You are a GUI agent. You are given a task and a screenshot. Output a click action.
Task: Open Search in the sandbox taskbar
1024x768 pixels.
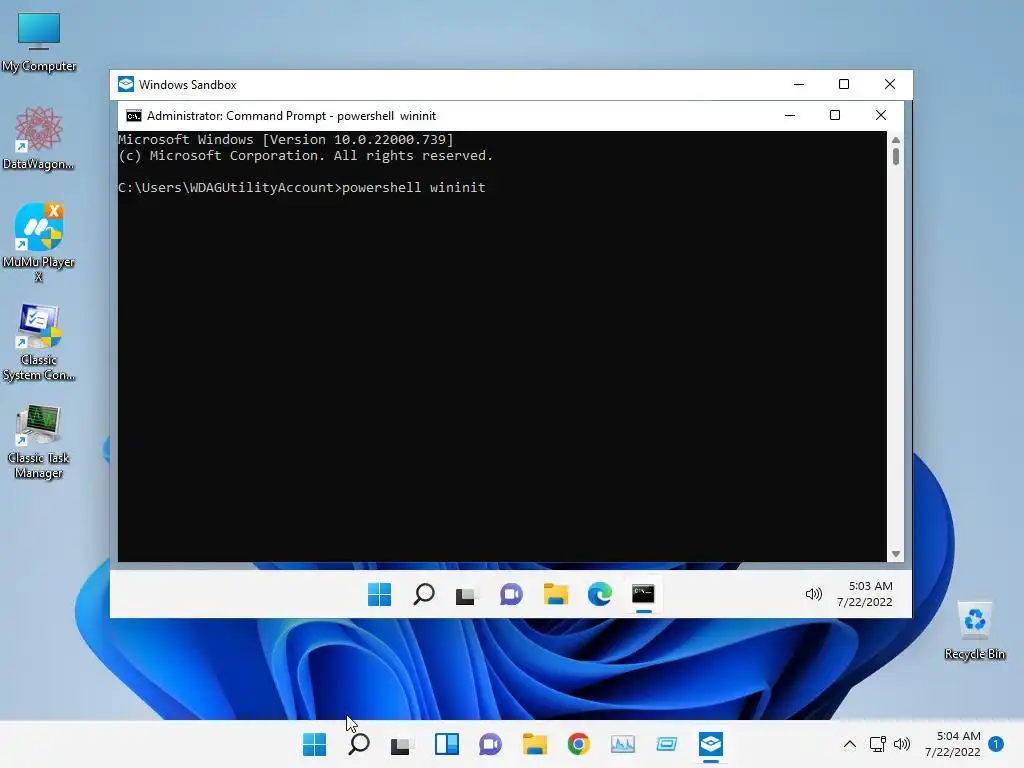coord(424,594)
